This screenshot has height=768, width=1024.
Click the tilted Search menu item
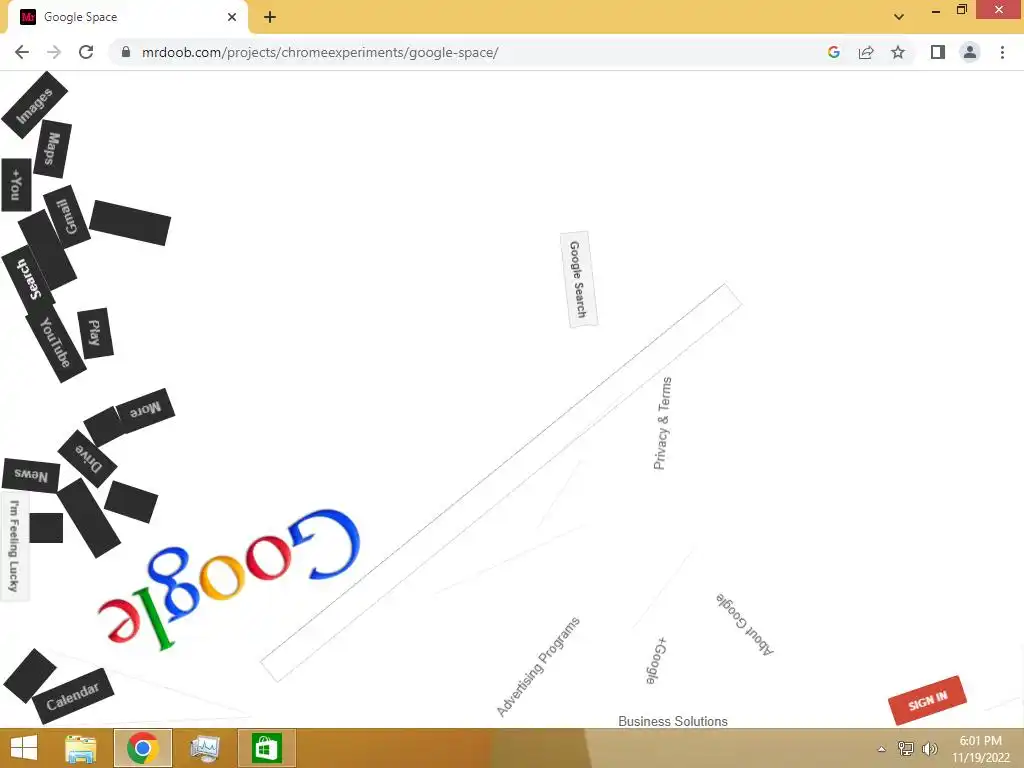tap(28, 278)
